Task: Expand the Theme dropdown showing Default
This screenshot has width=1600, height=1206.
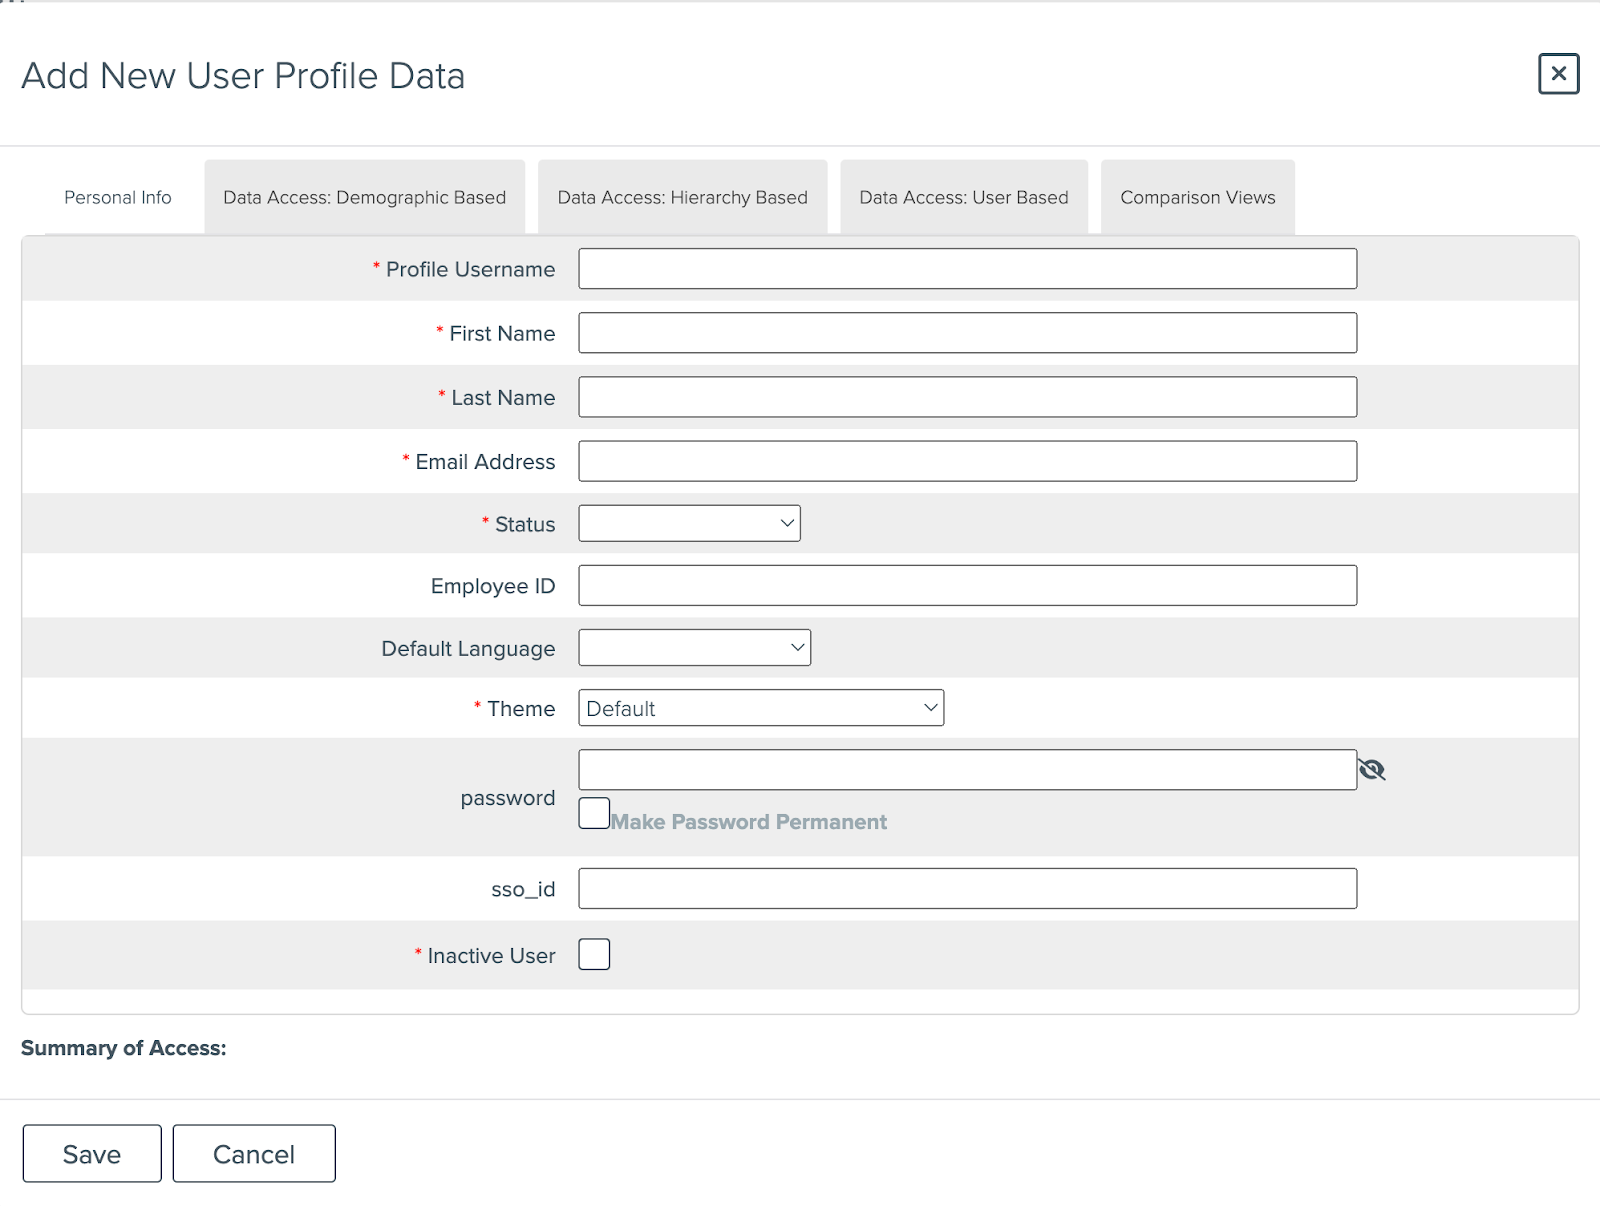Action: 760,707
